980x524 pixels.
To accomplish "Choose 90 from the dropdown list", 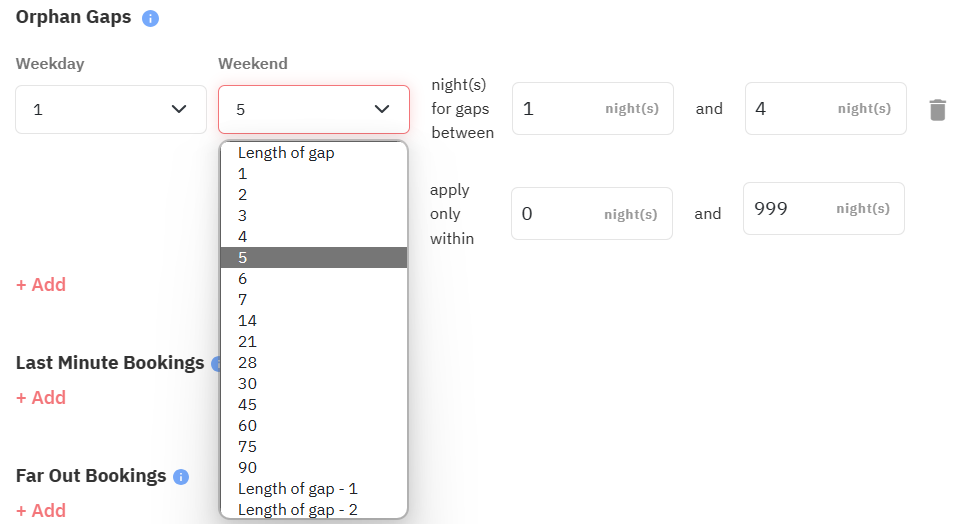I will coord(247,468).
